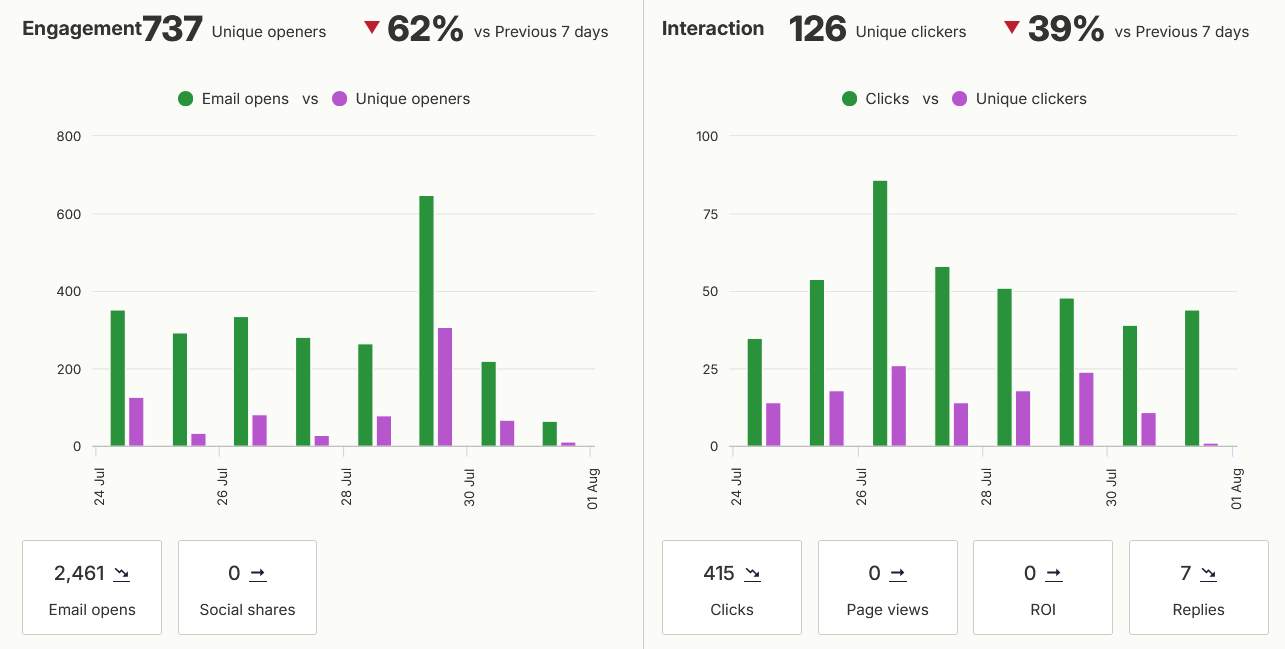
Task: Open the ROI metric card
Action: tap(1043, 587)
